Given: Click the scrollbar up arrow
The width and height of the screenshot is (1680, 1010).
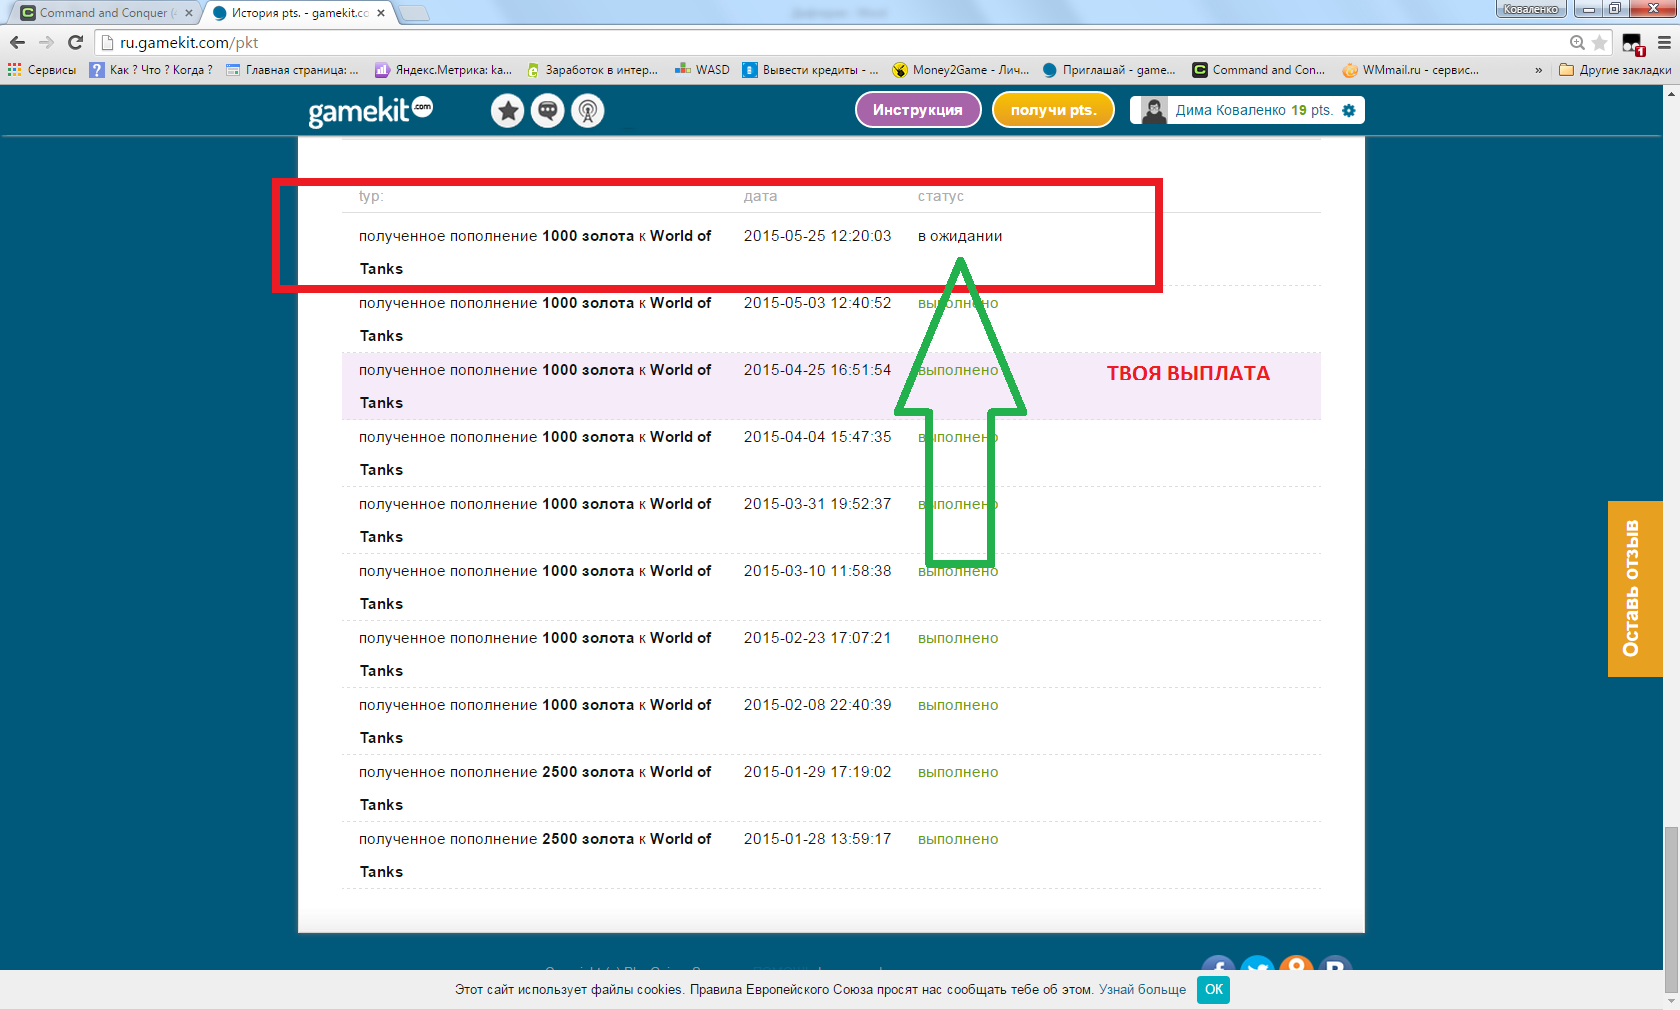Looking at the screenshot, I should (x=1671, y=93).
